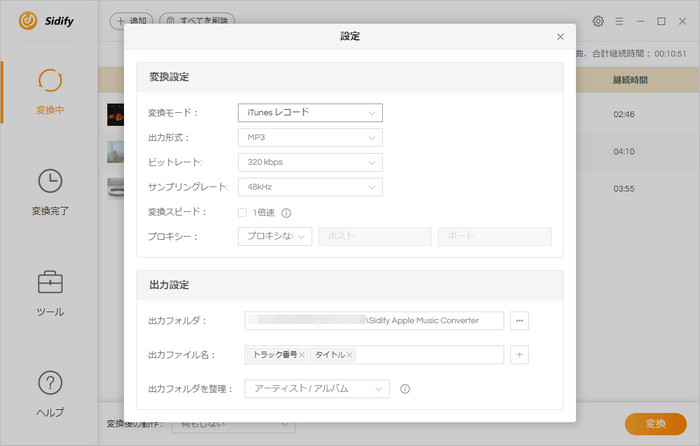The width and height of the screenshot is (700, 446).
Task: Remove the タイトル tag
Action: pyautogui.click(x=350, y=355)
